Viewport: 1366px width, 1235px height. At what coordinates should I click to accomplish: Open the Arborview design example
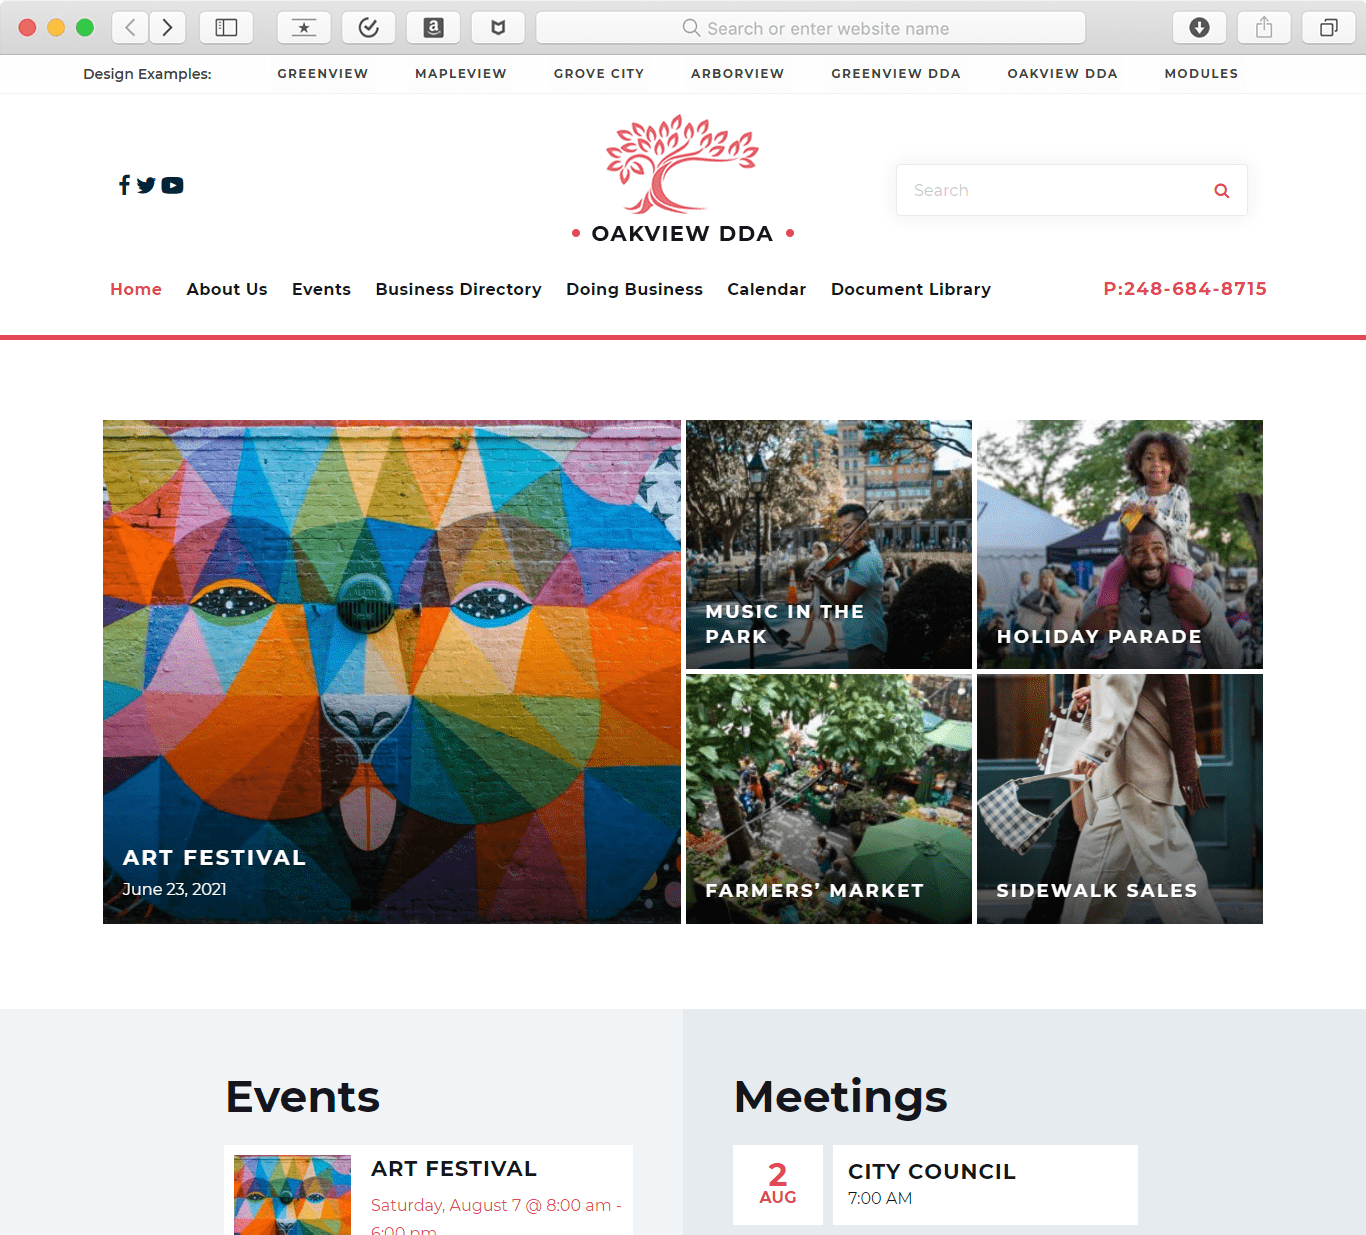738,74
